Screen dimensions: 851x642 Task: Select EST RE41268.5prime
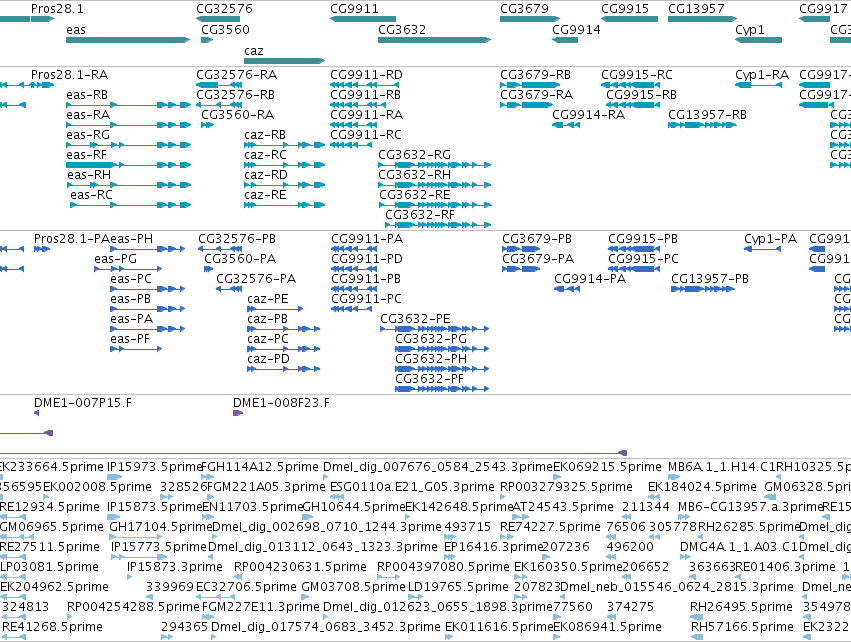(53, 627)
